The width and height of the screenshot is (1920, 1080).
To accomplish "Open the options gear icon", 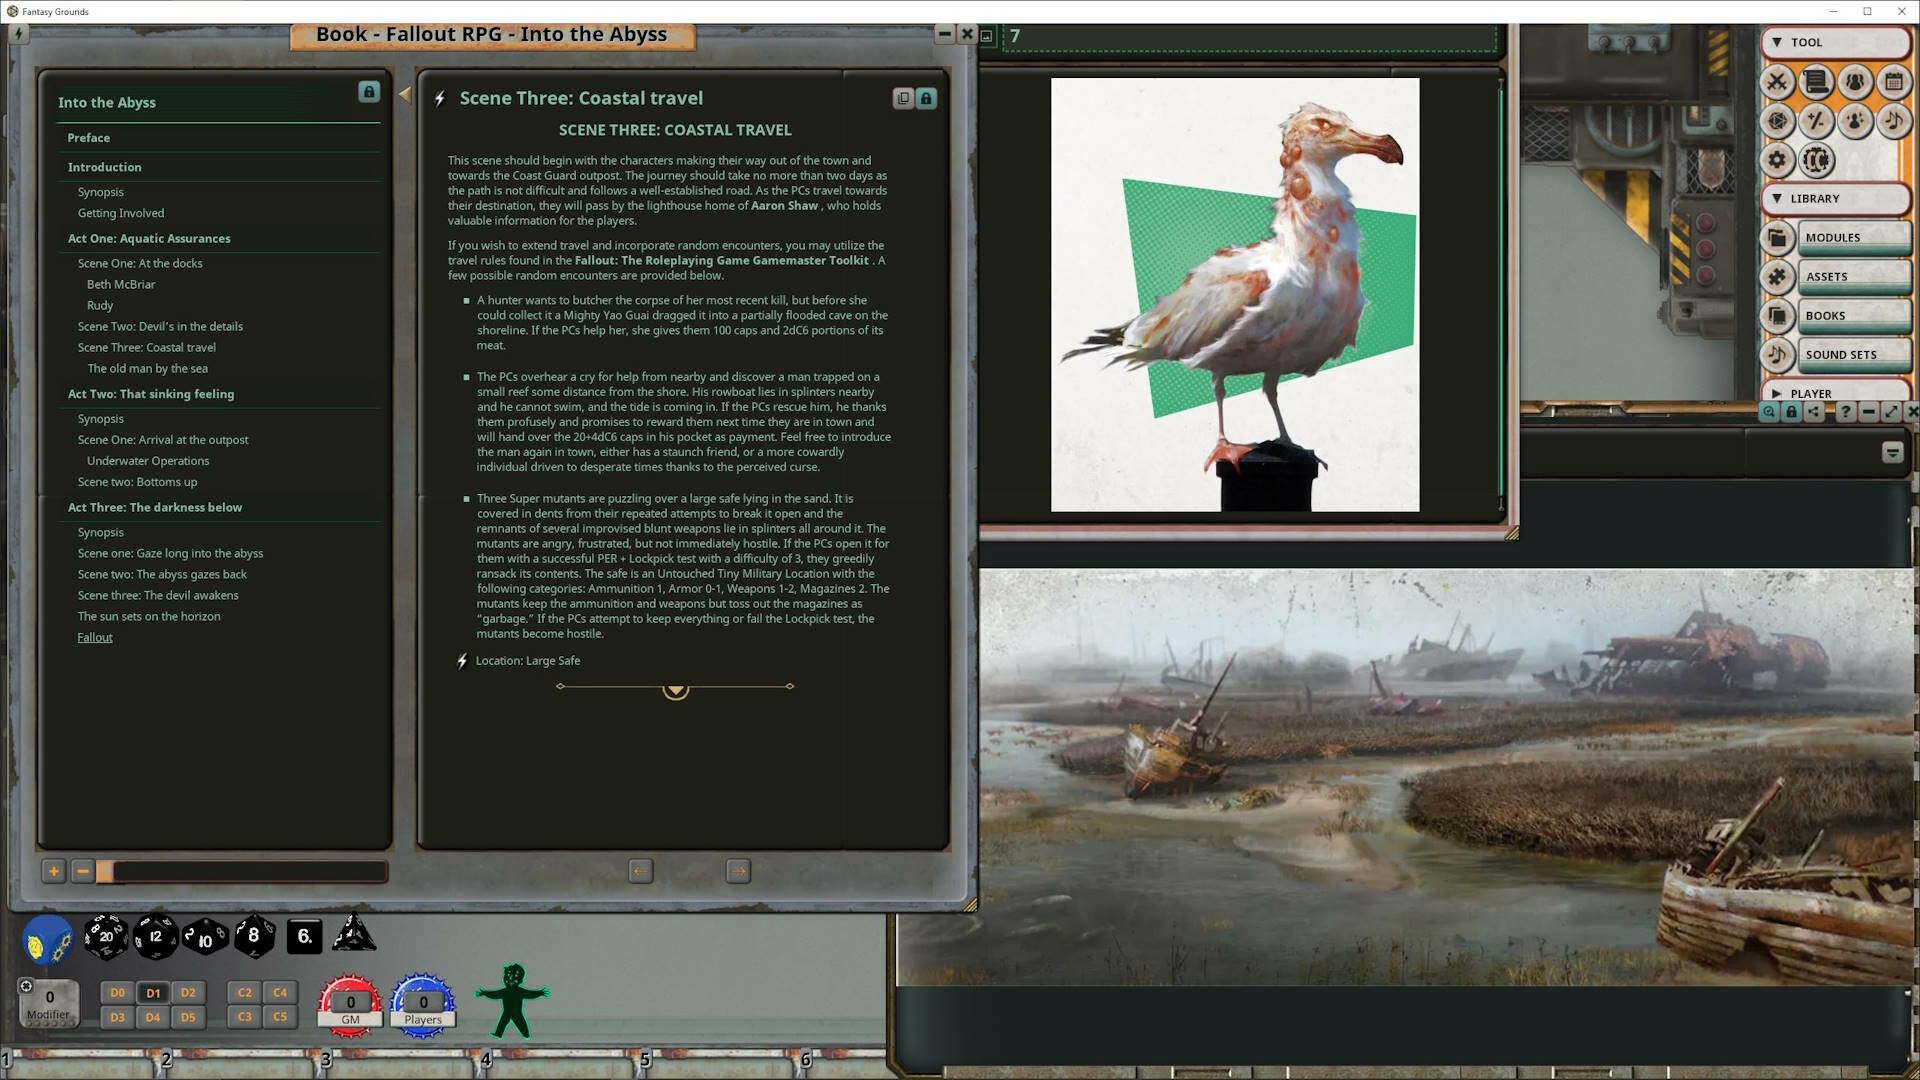I will [x=1777, y=160].
